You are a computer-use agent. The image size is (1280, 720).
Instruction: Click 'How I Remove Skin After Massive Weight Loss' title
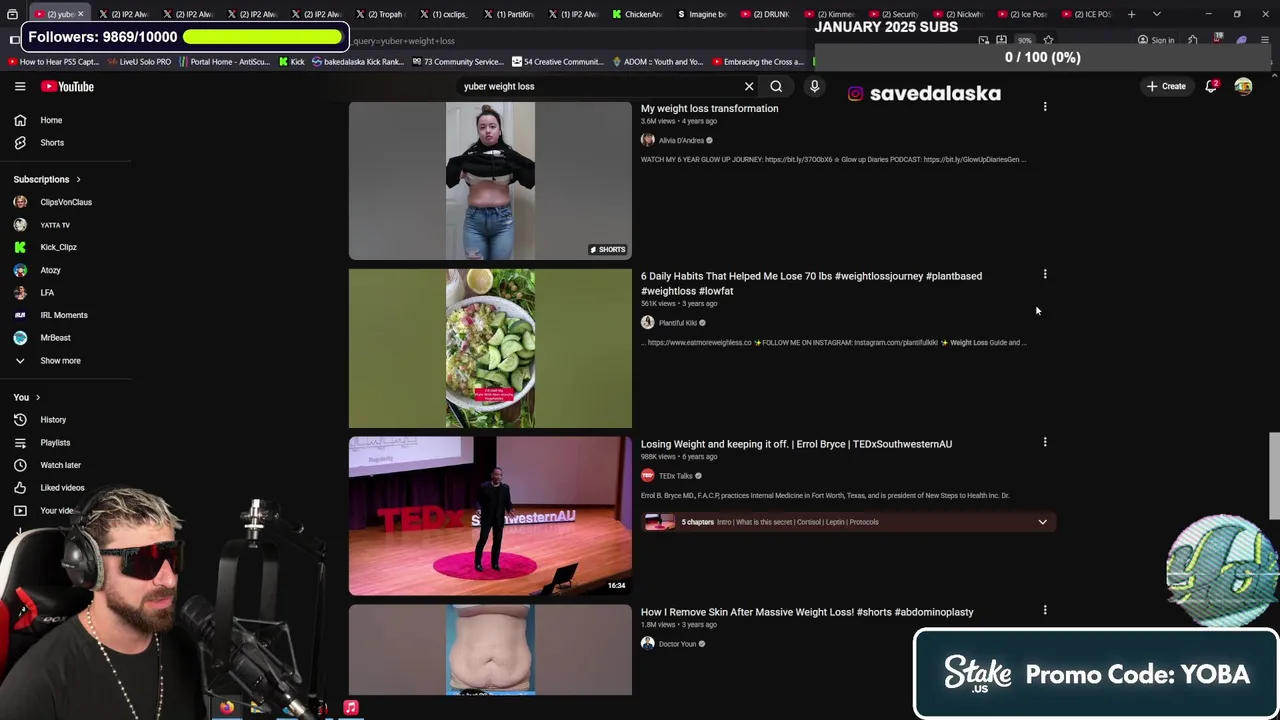point(807,612)
